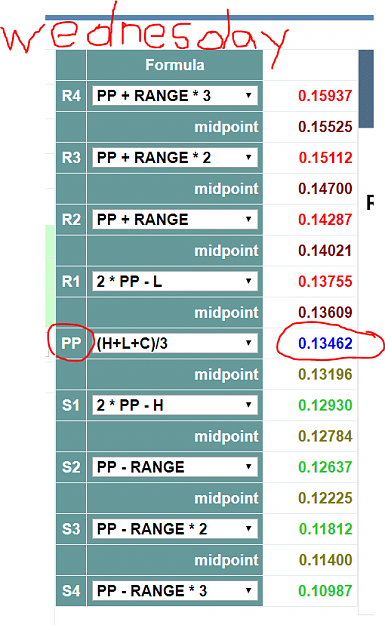Click the vertical scrollbar thumb at right
The width and height of the screenshot is (385, 625).
pos(366,89)
